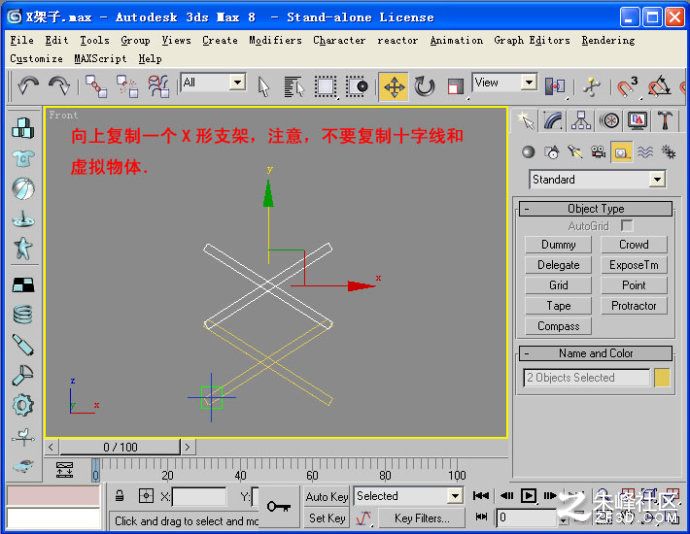Select the Shapes category icon
The width and height of the screenshot is (690, 534).
(x=552, y=152)
